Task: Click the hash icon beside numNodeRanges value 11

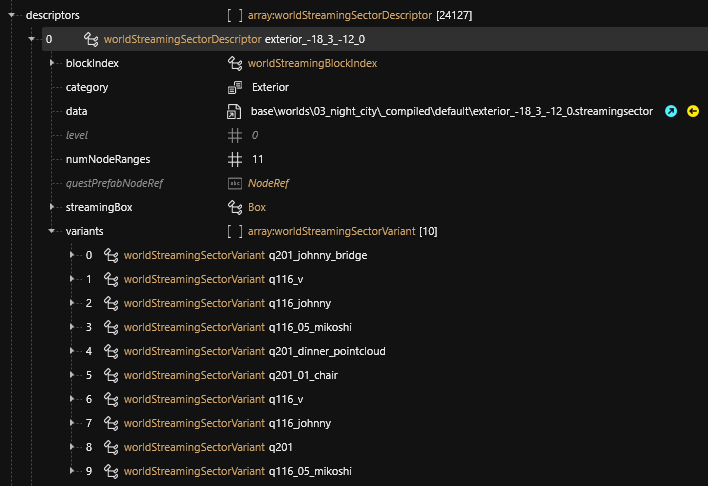Action: pyautogui.click(x=235, y=159)
